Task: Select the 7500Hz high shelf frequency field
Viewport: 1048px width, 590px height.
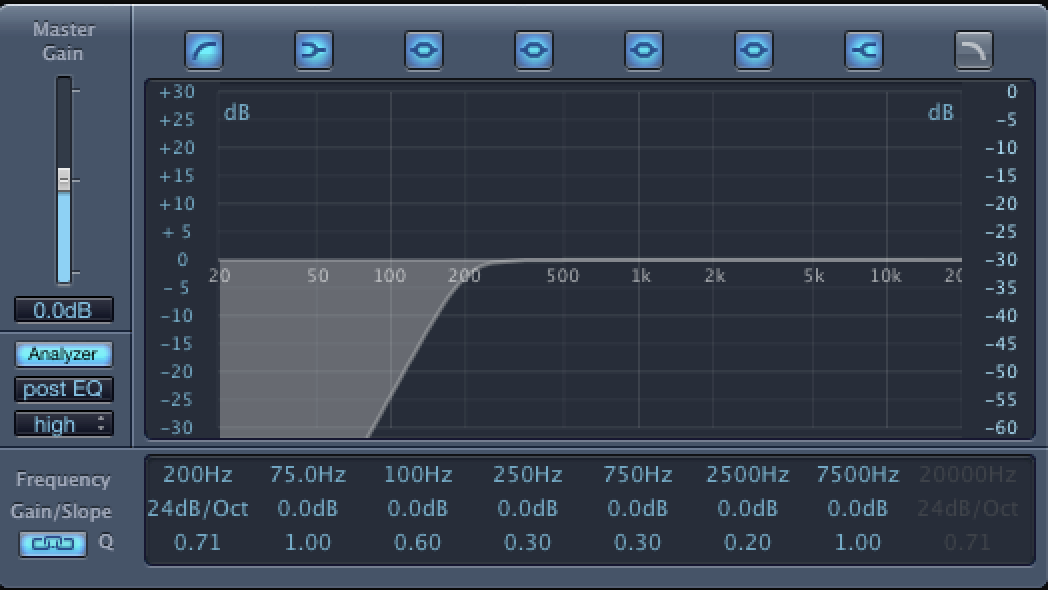Action: [857, 474]
